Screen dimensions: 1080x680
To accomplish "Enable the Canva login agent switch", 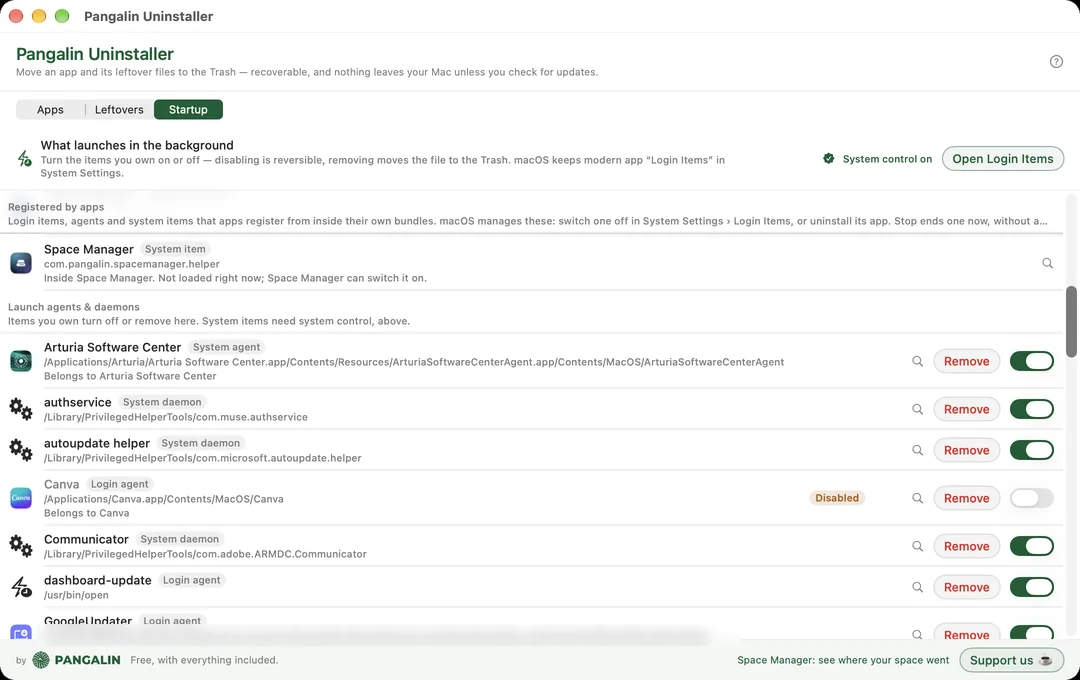I will [1031, 498].
